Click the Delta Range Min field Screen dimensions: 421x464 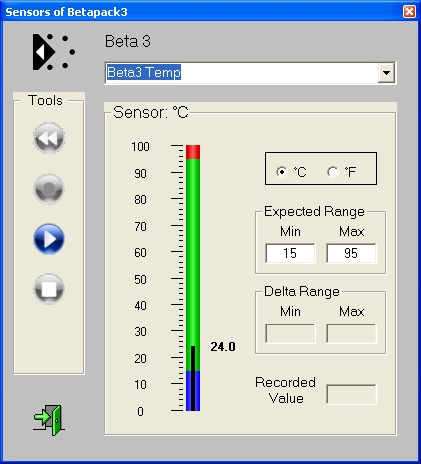[290, 333]
